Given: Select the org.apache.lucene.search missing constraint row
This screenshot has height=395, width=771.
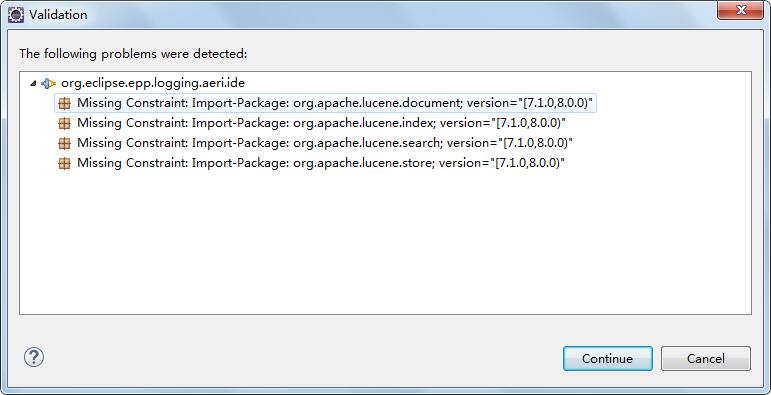Looking at the screenshot, I should tap(315, 143).
